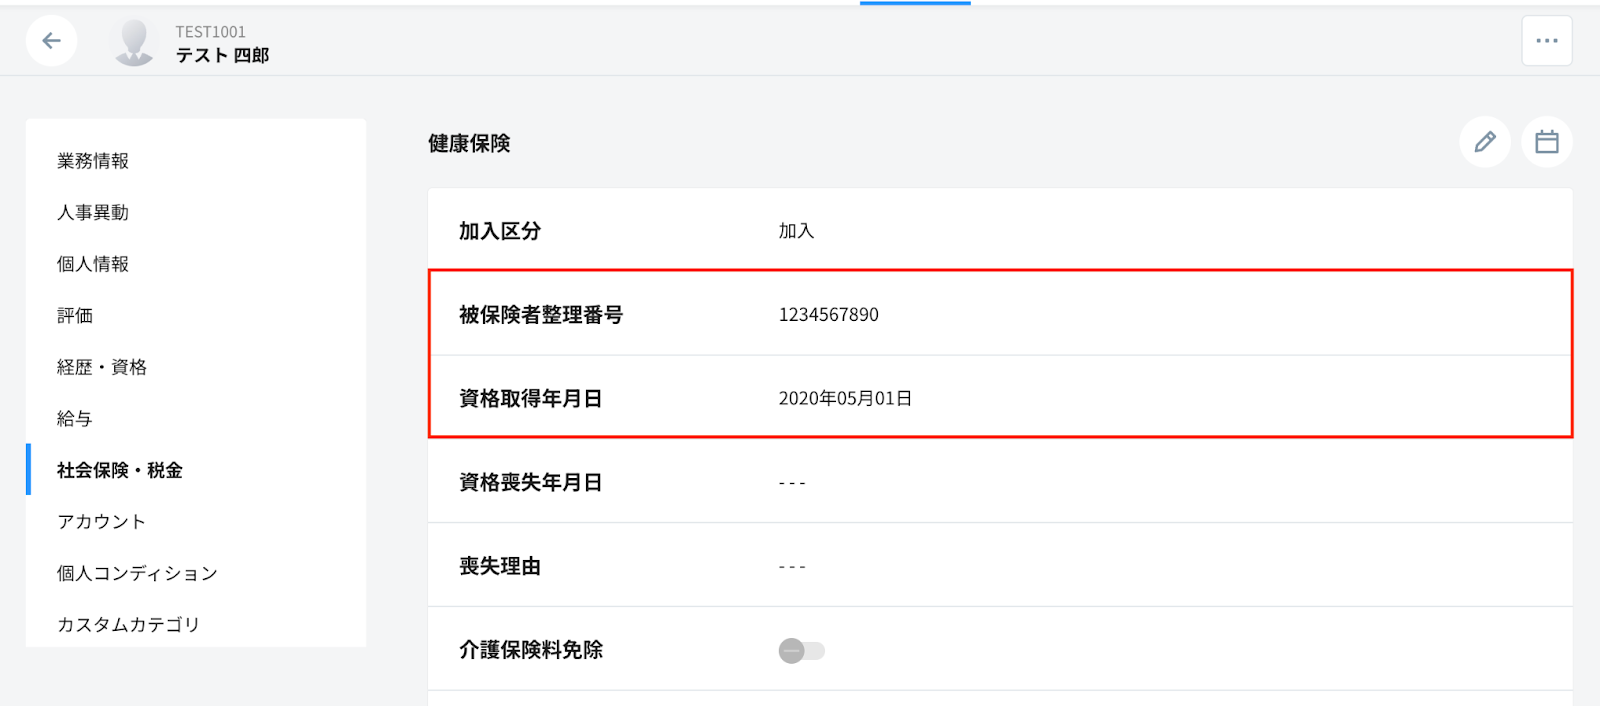Screen dimensions: 1600x706
Task: Click the employee avatar picture
Action: tap(134, 42)
